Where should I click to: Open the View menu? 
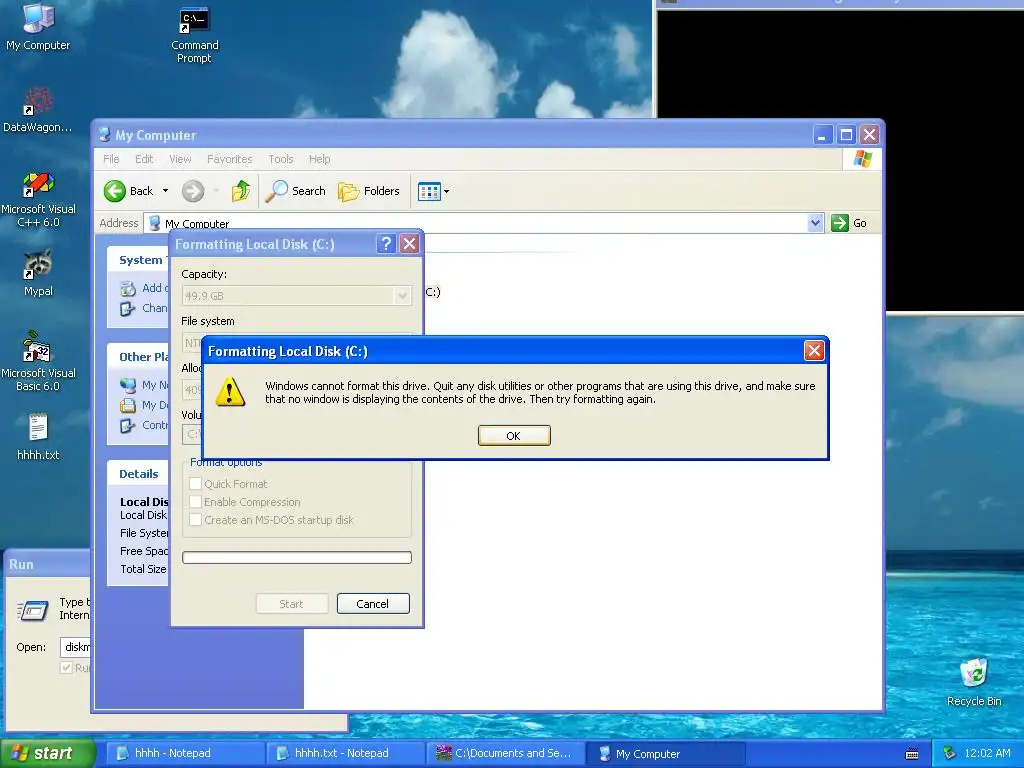coord(180,159)
